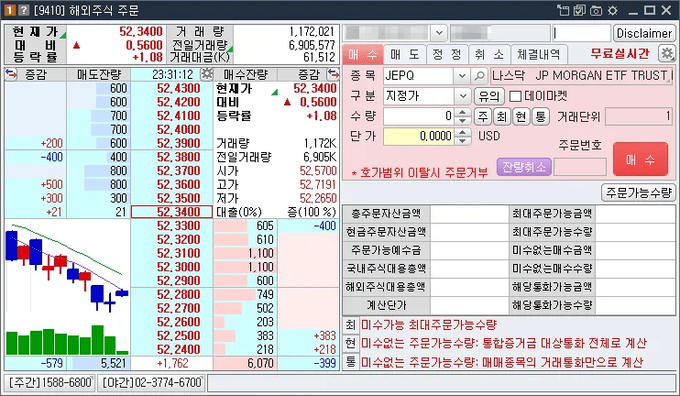Image resolution: width=680 pixels, height=396 pixels.
Task: Decrease price with down stepper
Action: point(463,140)
